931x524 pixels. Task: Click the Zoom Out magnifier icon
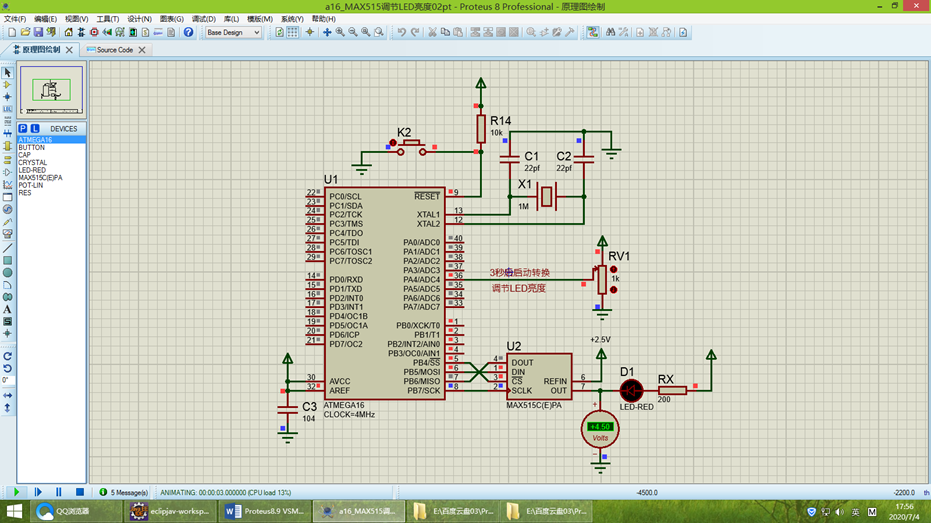(x=353, y=33)
